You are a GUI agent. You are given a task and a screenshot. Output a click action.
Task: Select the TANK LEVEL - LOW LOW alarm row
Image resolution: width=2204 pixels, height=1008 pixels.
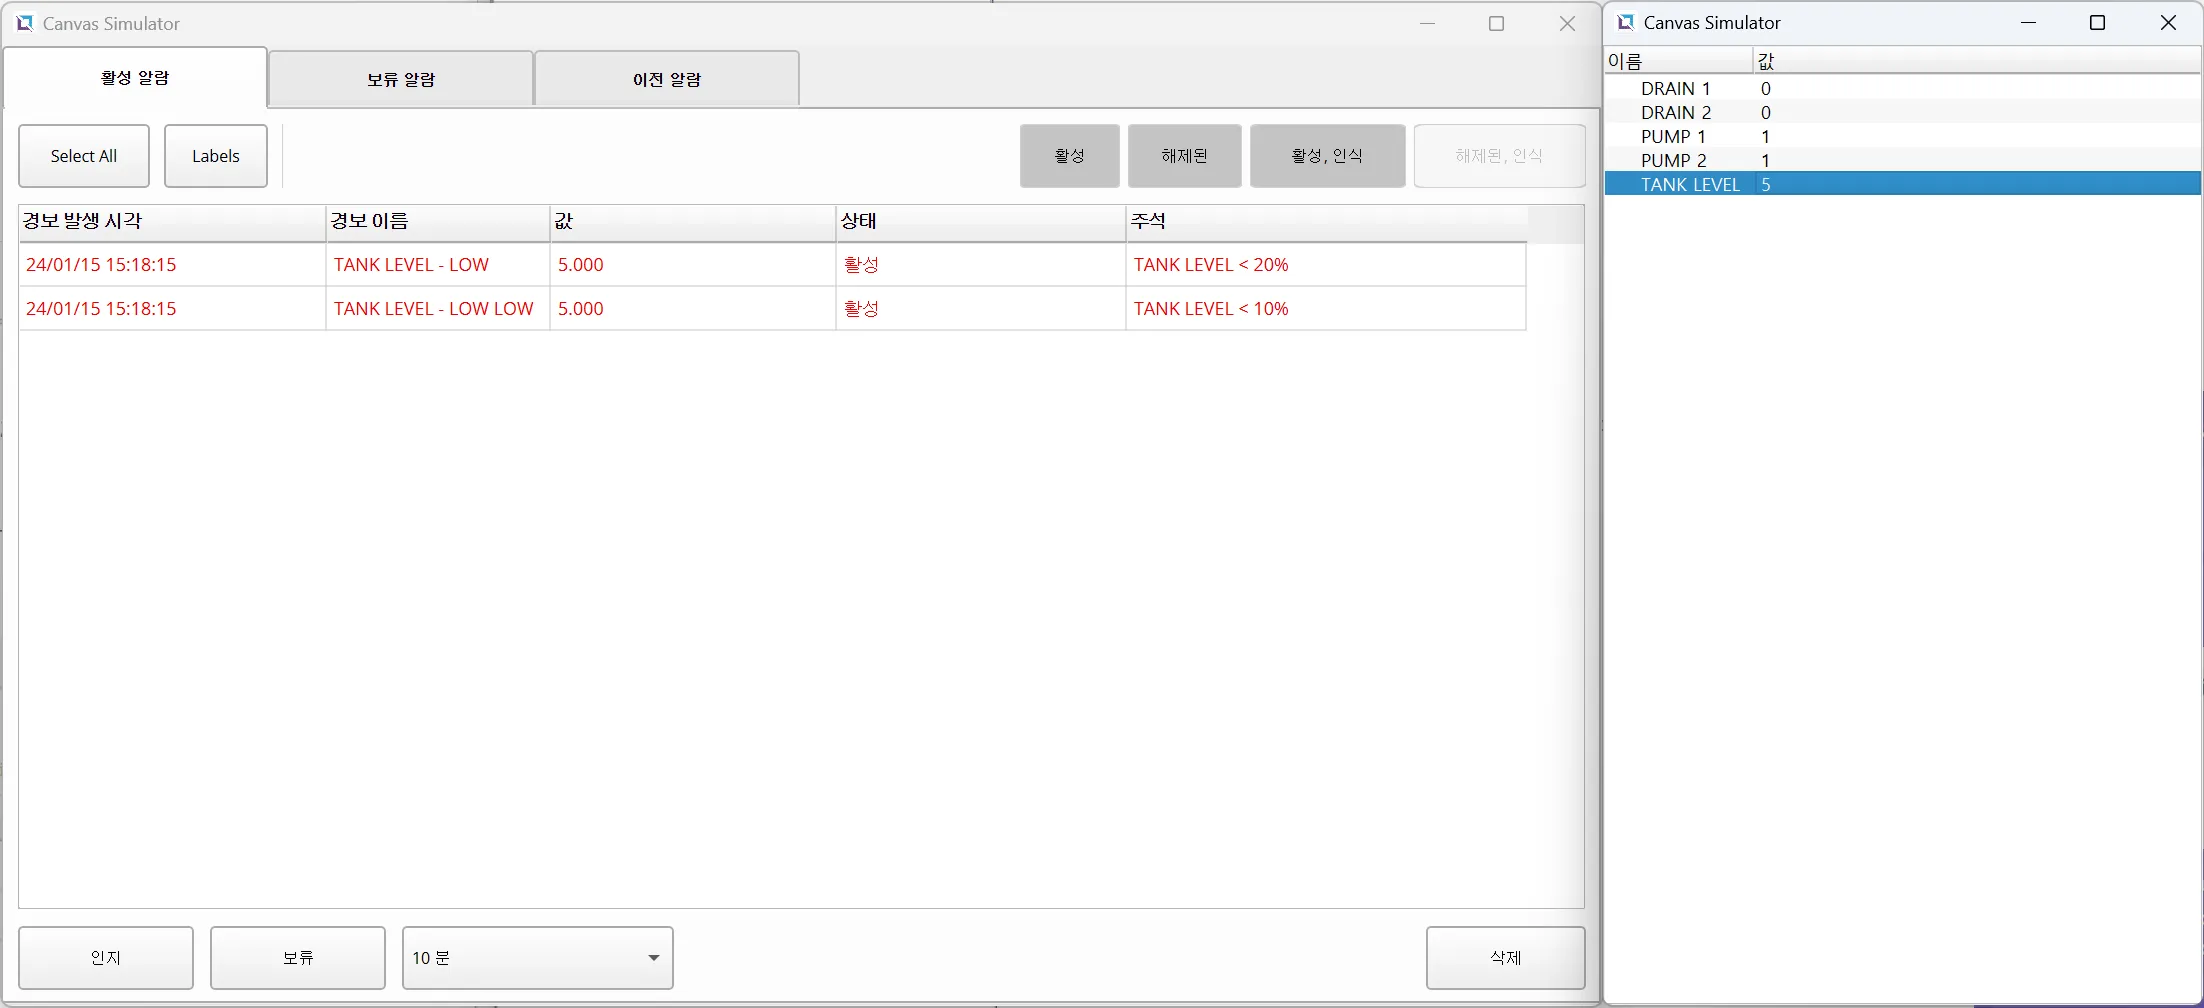pyautogui.click(x=433, y=309)
